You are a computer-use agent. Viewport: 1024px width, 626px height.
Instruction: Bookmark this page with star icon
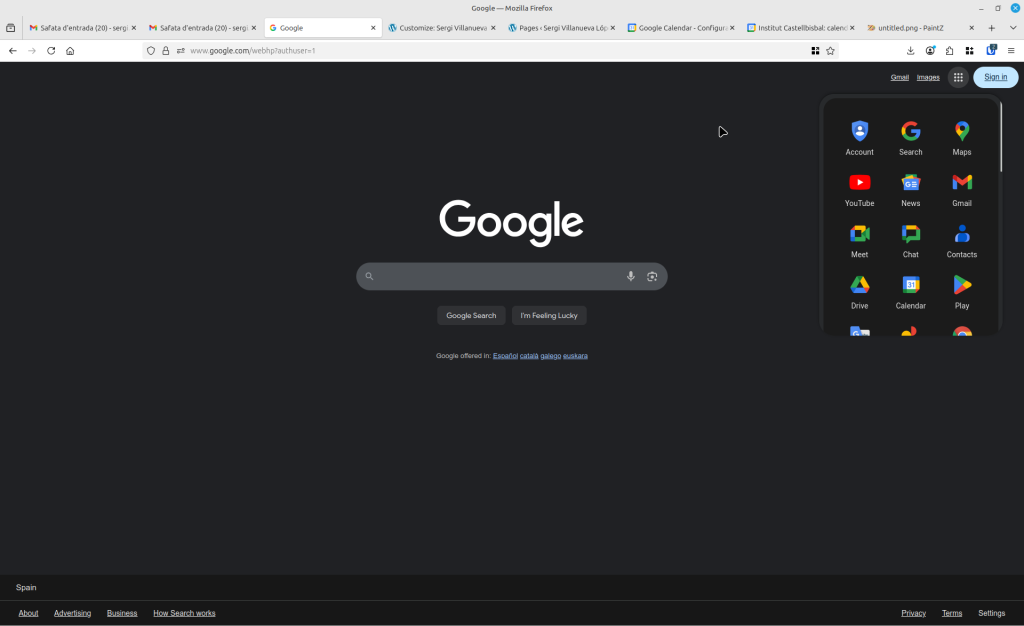tap(830, 50)
